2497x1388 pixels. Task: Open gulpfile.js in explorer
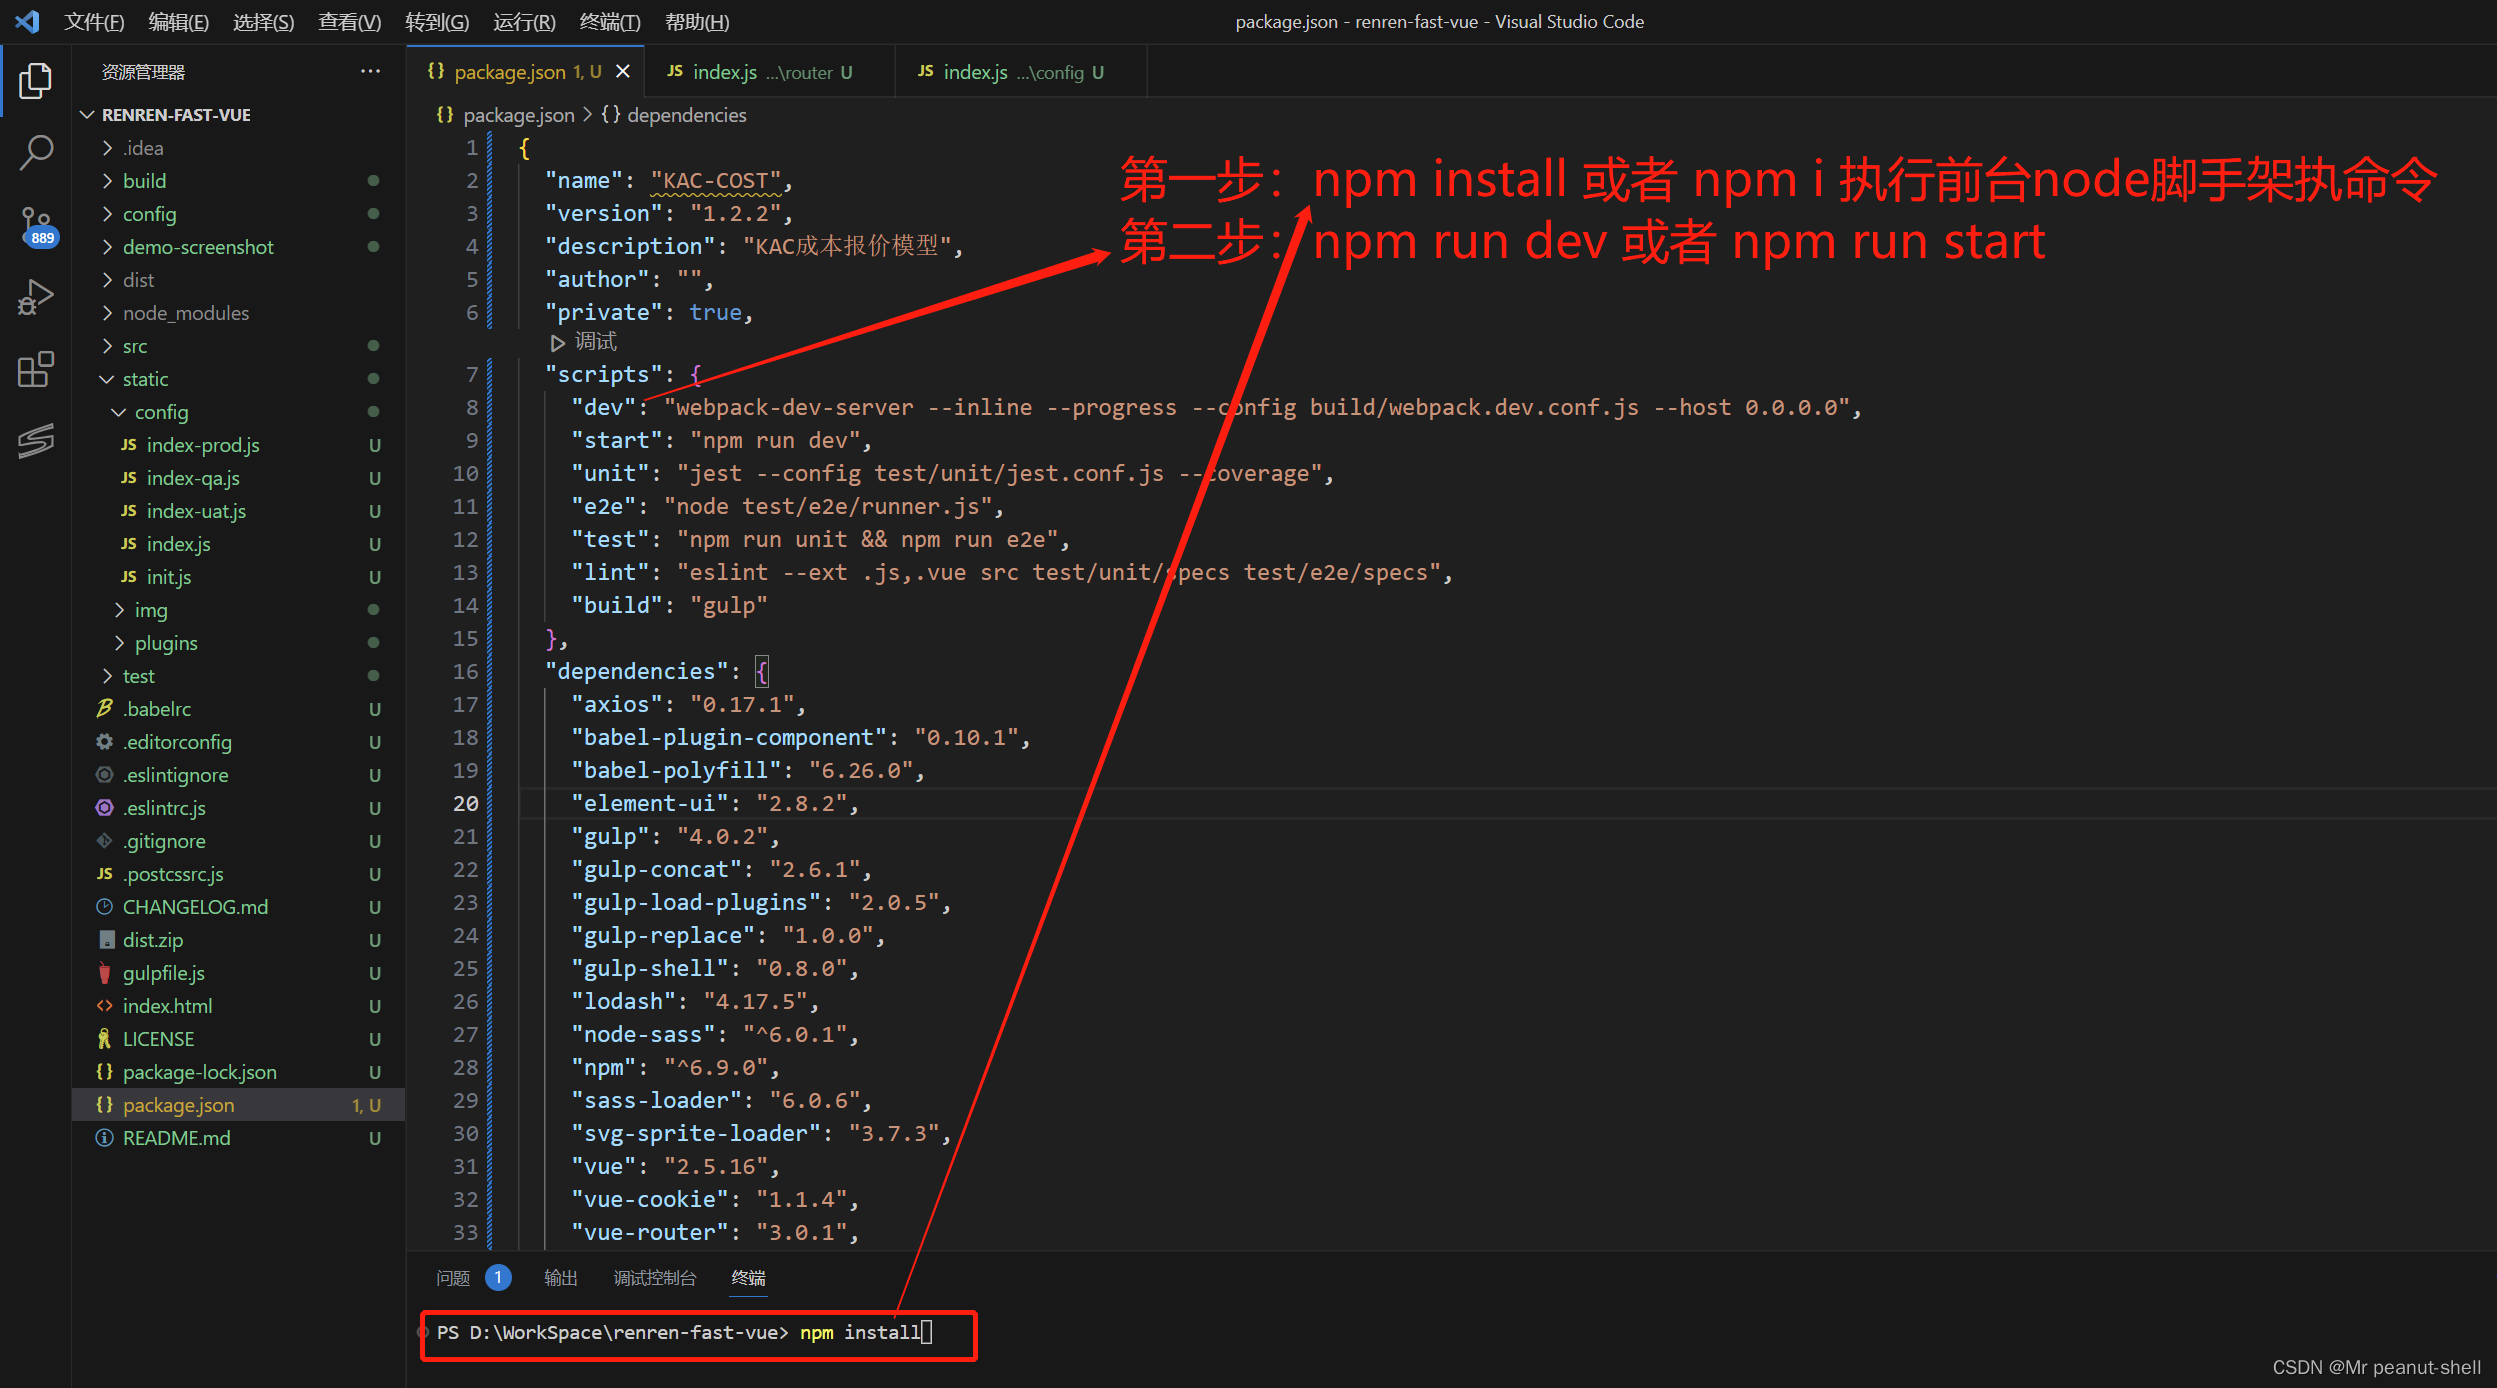point(163,973)
